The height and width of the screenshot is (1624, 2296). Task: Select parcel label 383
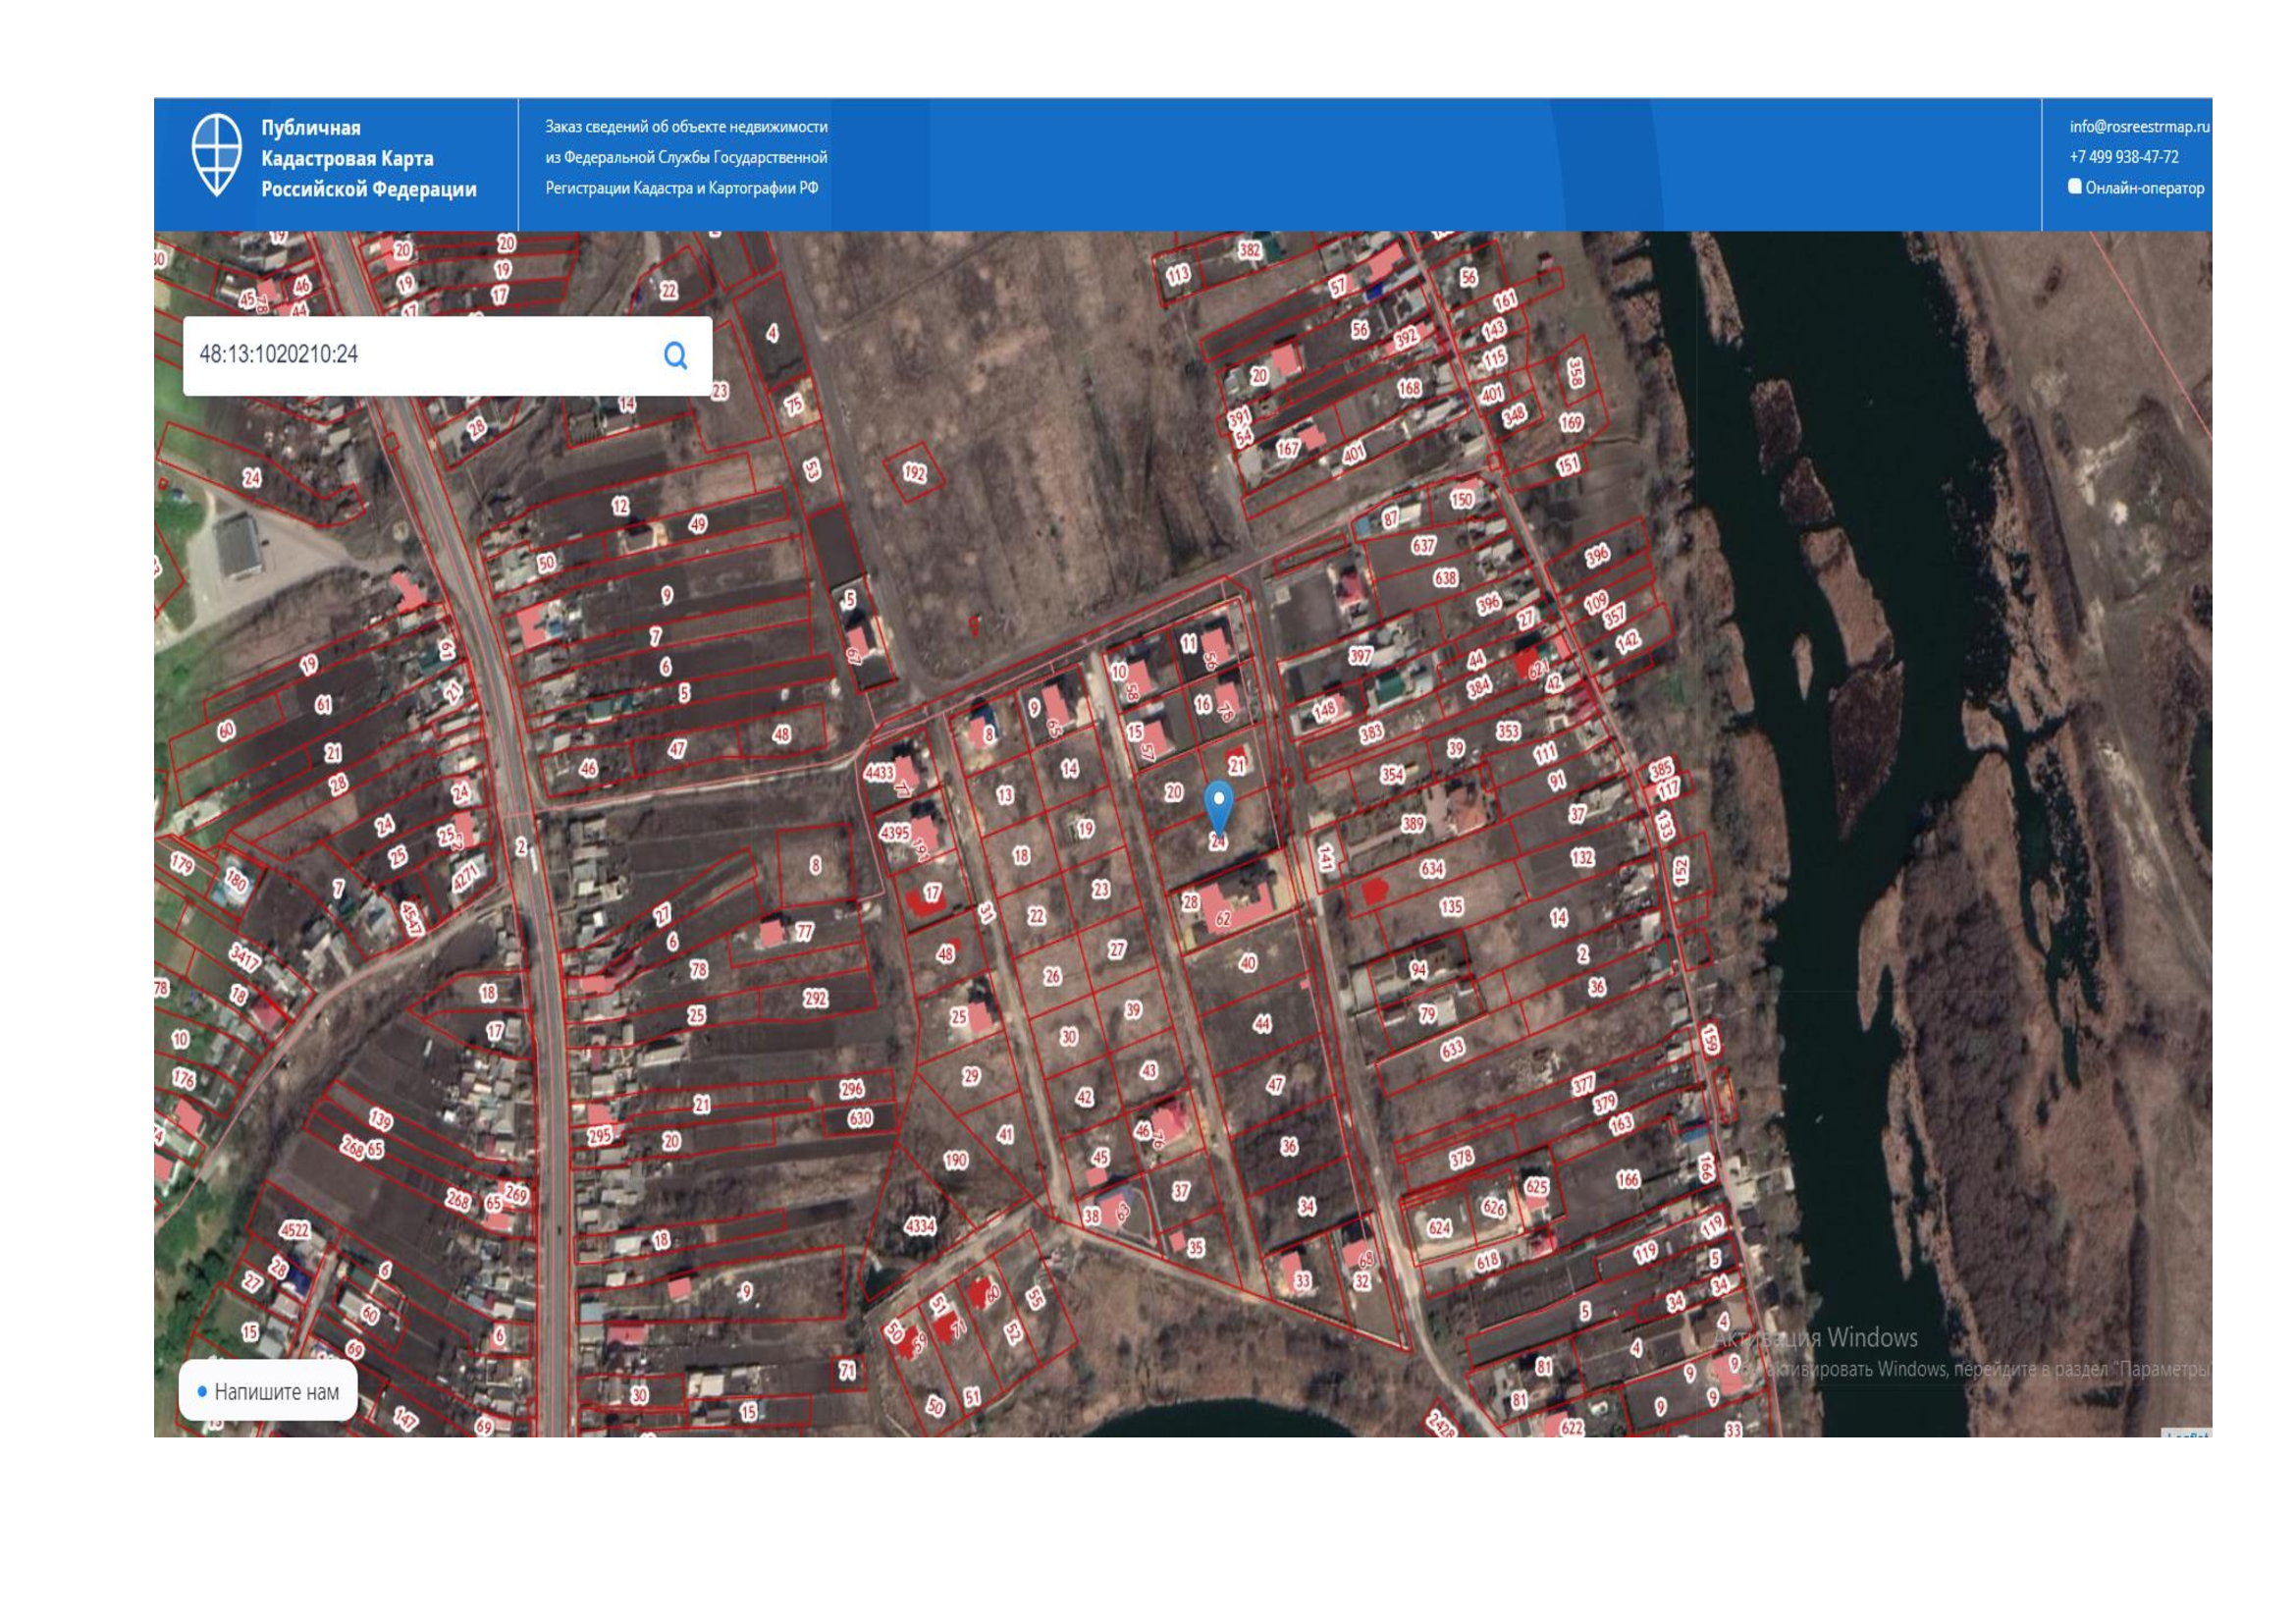[1371, 732]
